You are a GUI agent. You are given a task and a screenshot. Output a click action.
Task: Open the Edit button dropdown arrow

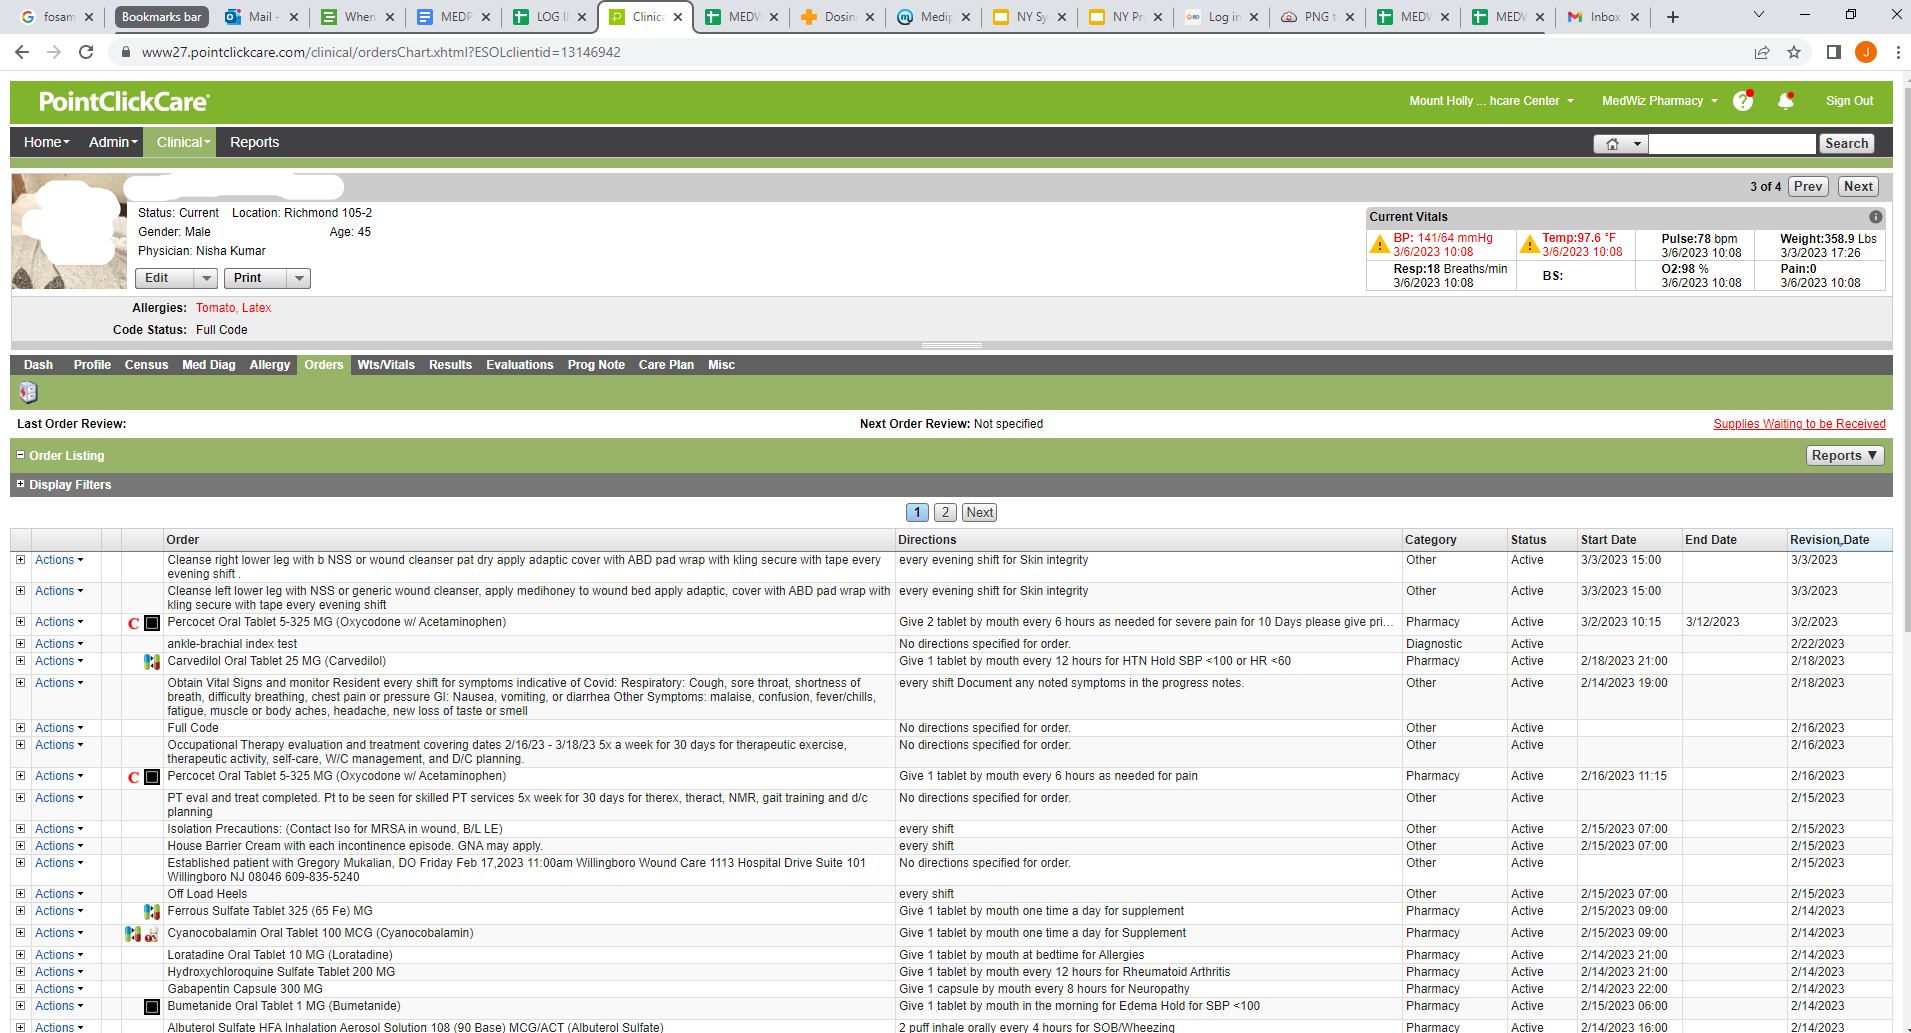pos(206,279)
